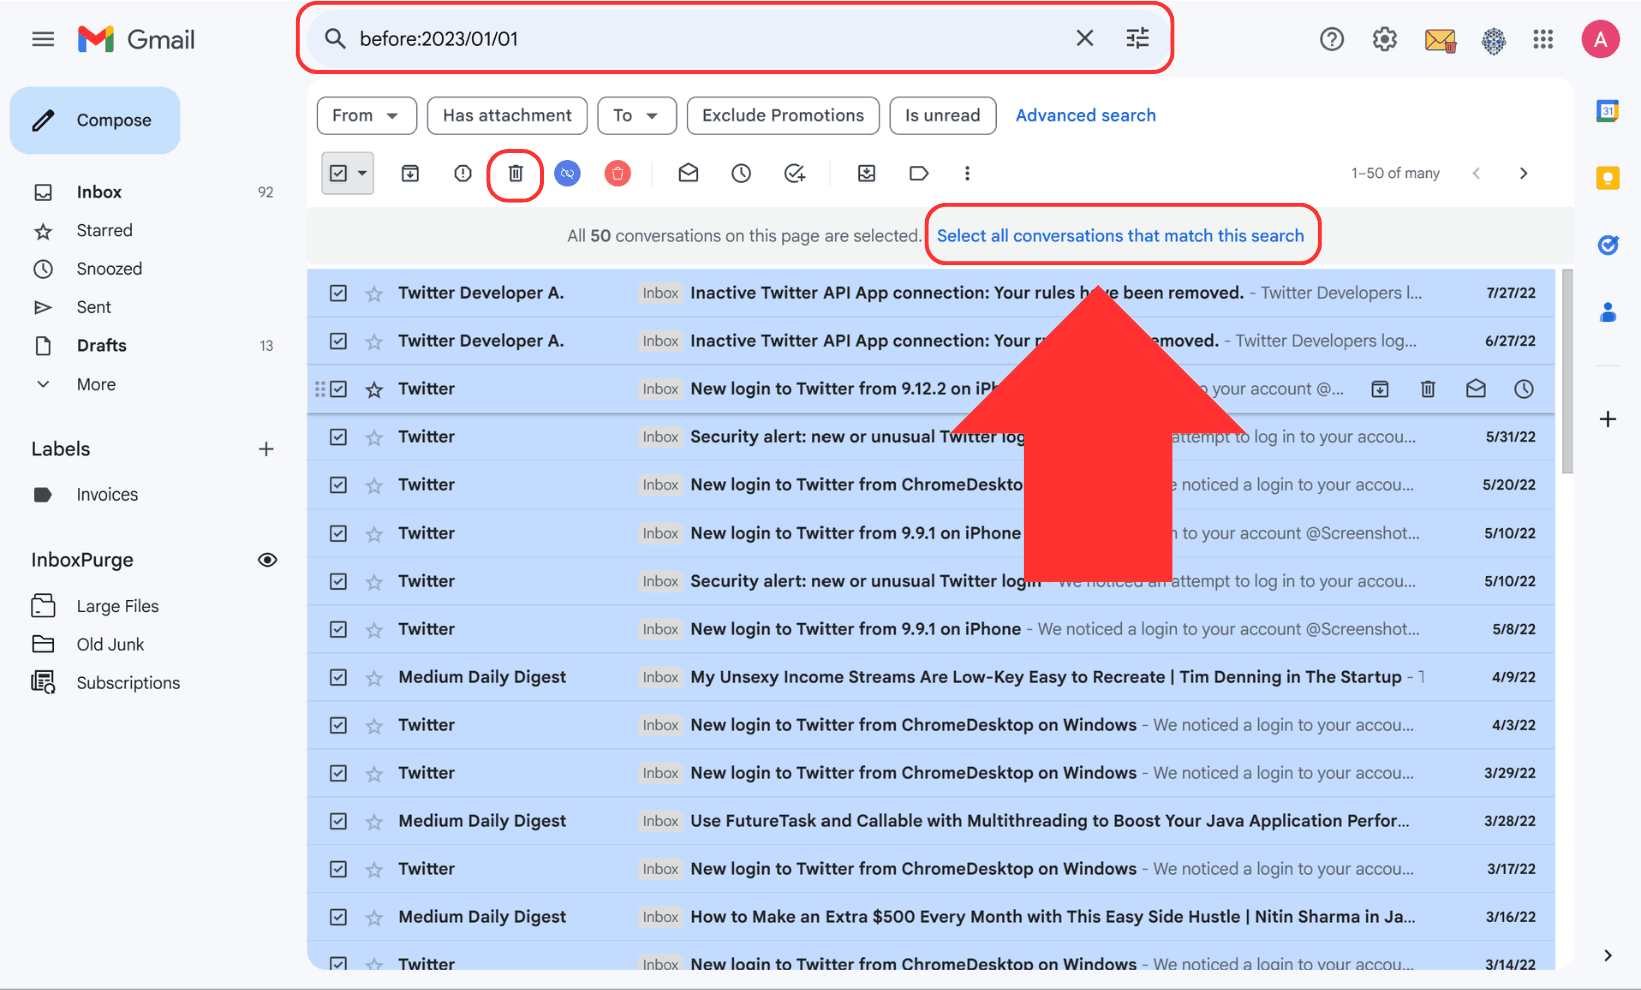Open search options filter icon

1138,38
